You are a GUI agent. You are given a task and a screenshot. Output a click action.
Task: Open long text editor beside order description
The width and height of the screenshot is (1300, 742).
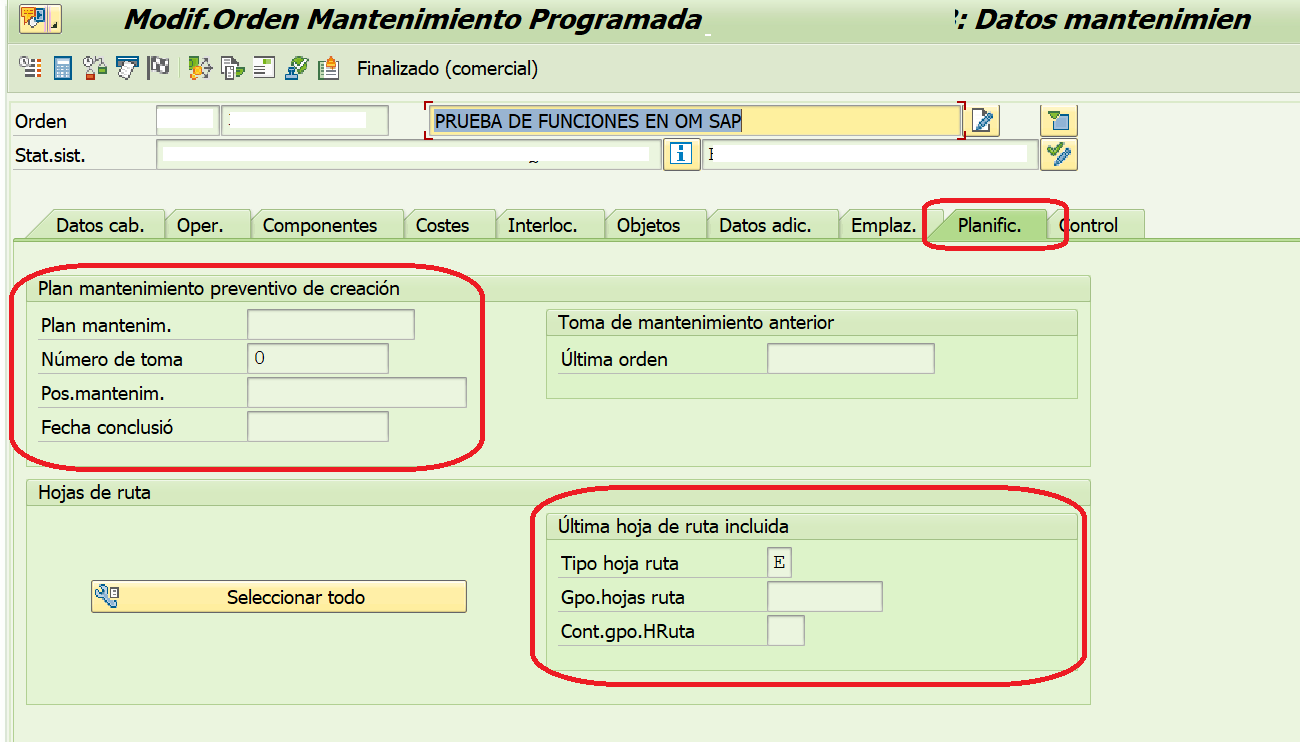(984, 121)
